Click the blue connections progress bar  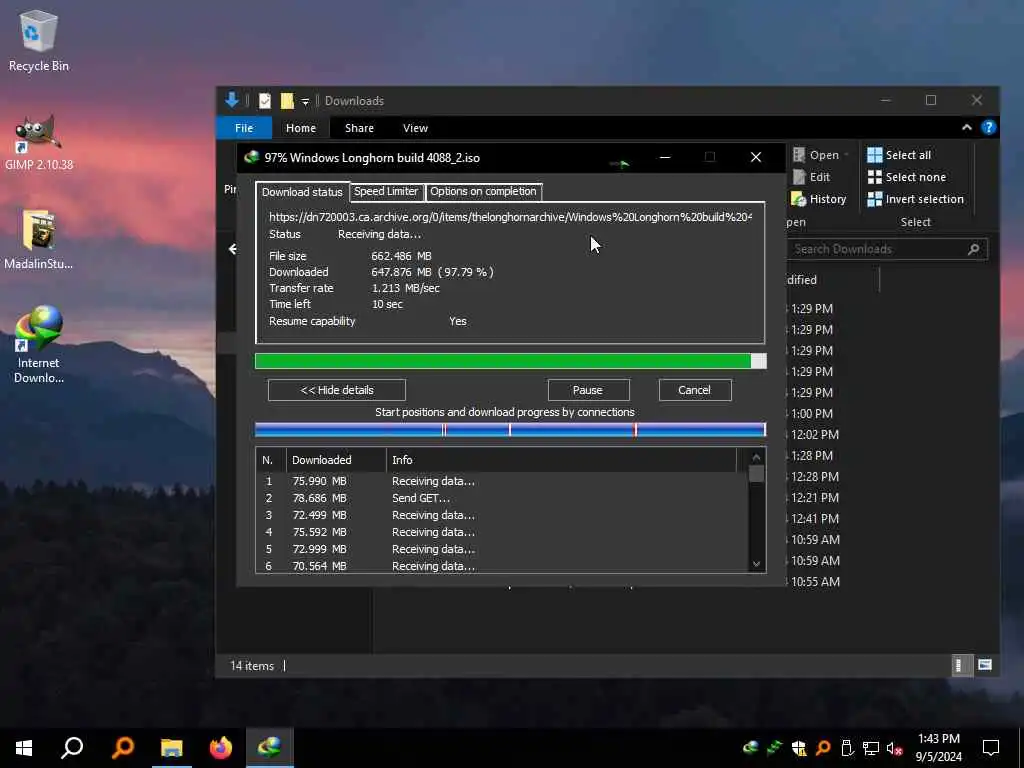(510, 430)
